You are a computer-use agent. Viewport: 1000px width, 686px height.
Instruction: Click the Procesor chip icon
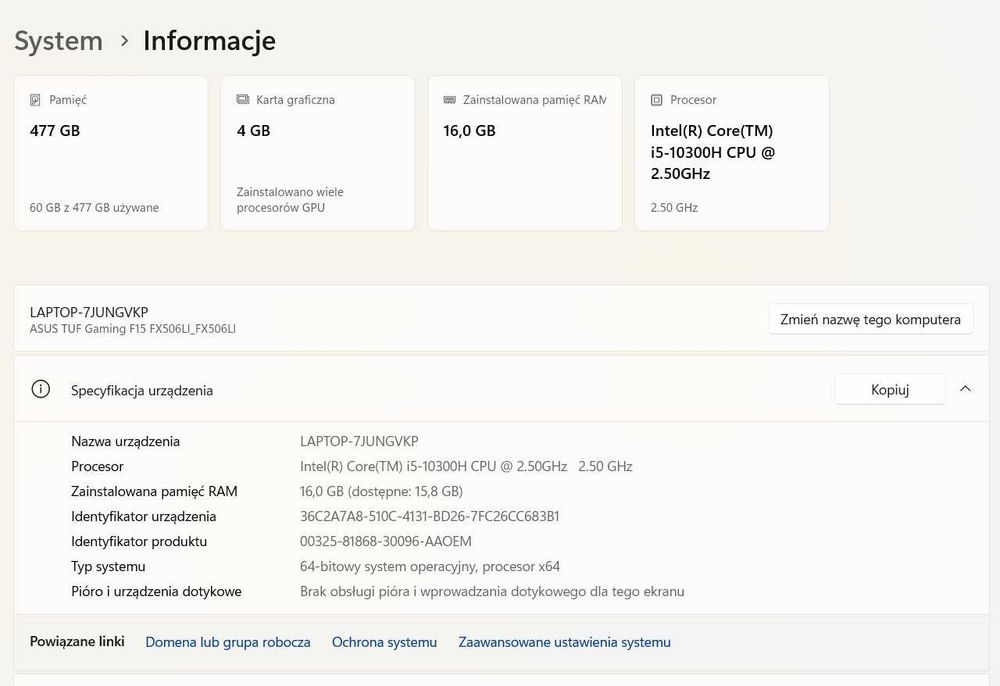pos(657,100)
